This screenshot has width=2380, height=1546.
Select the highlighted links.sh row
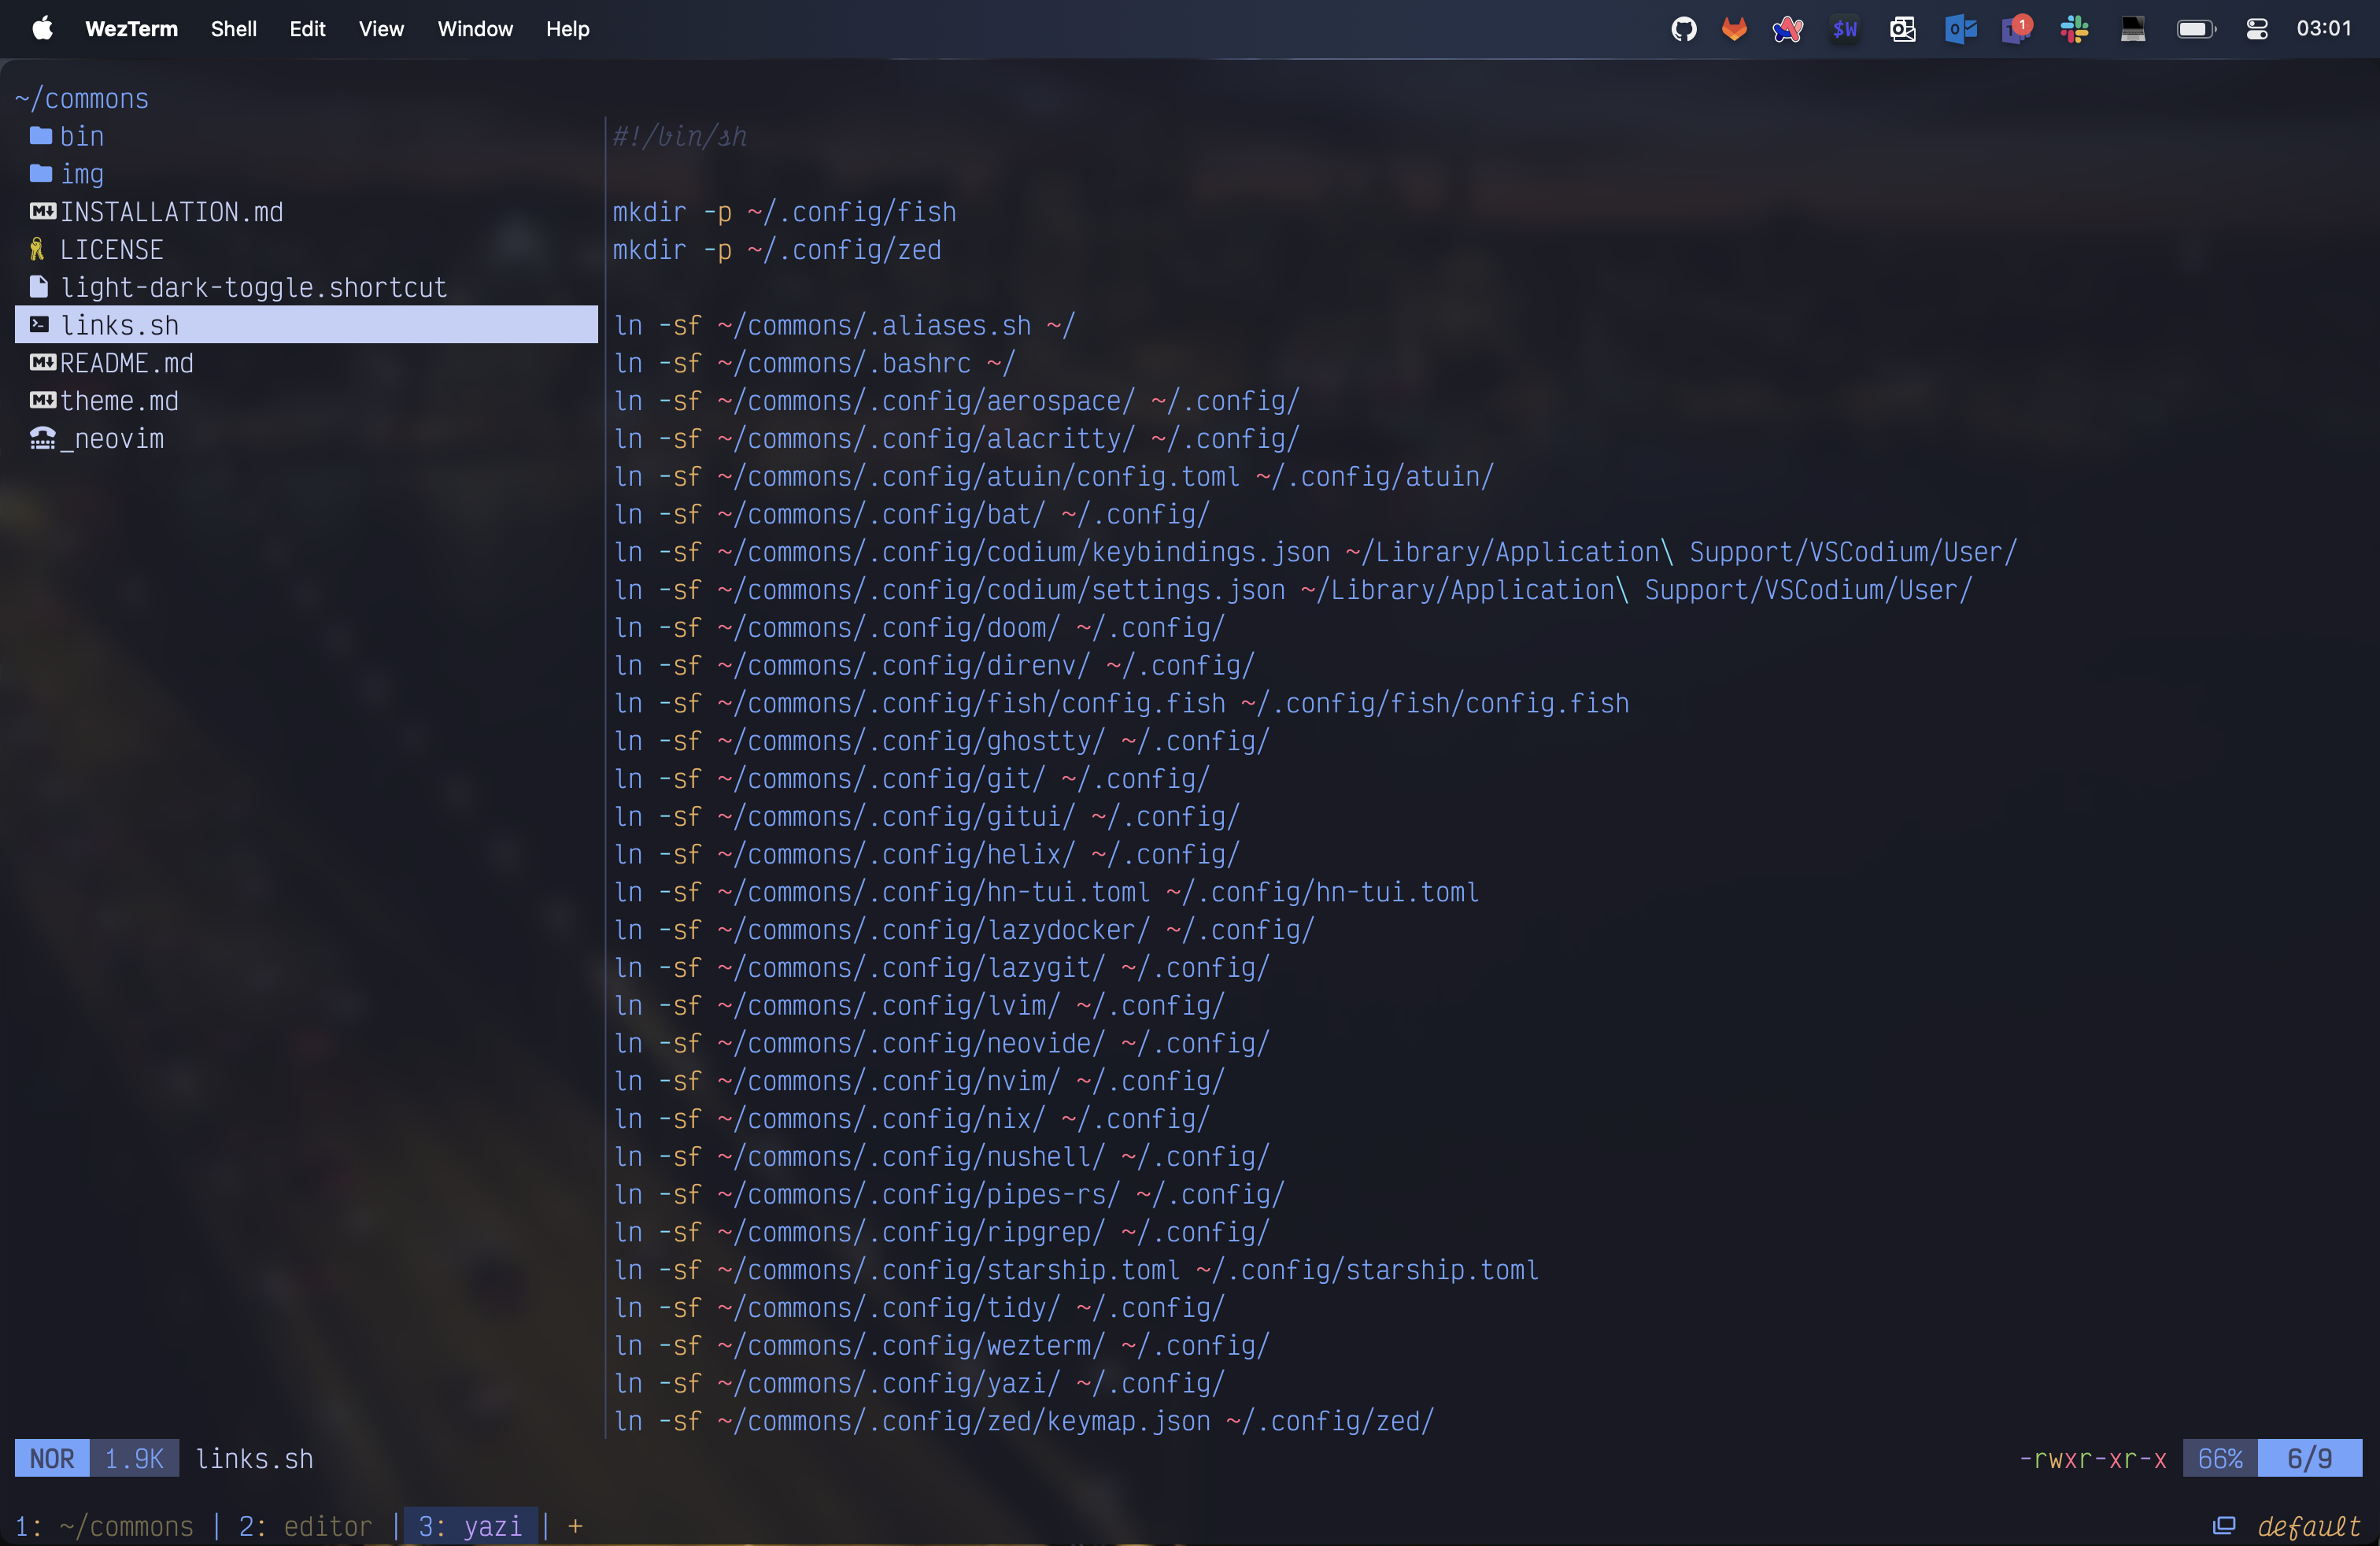306,325
